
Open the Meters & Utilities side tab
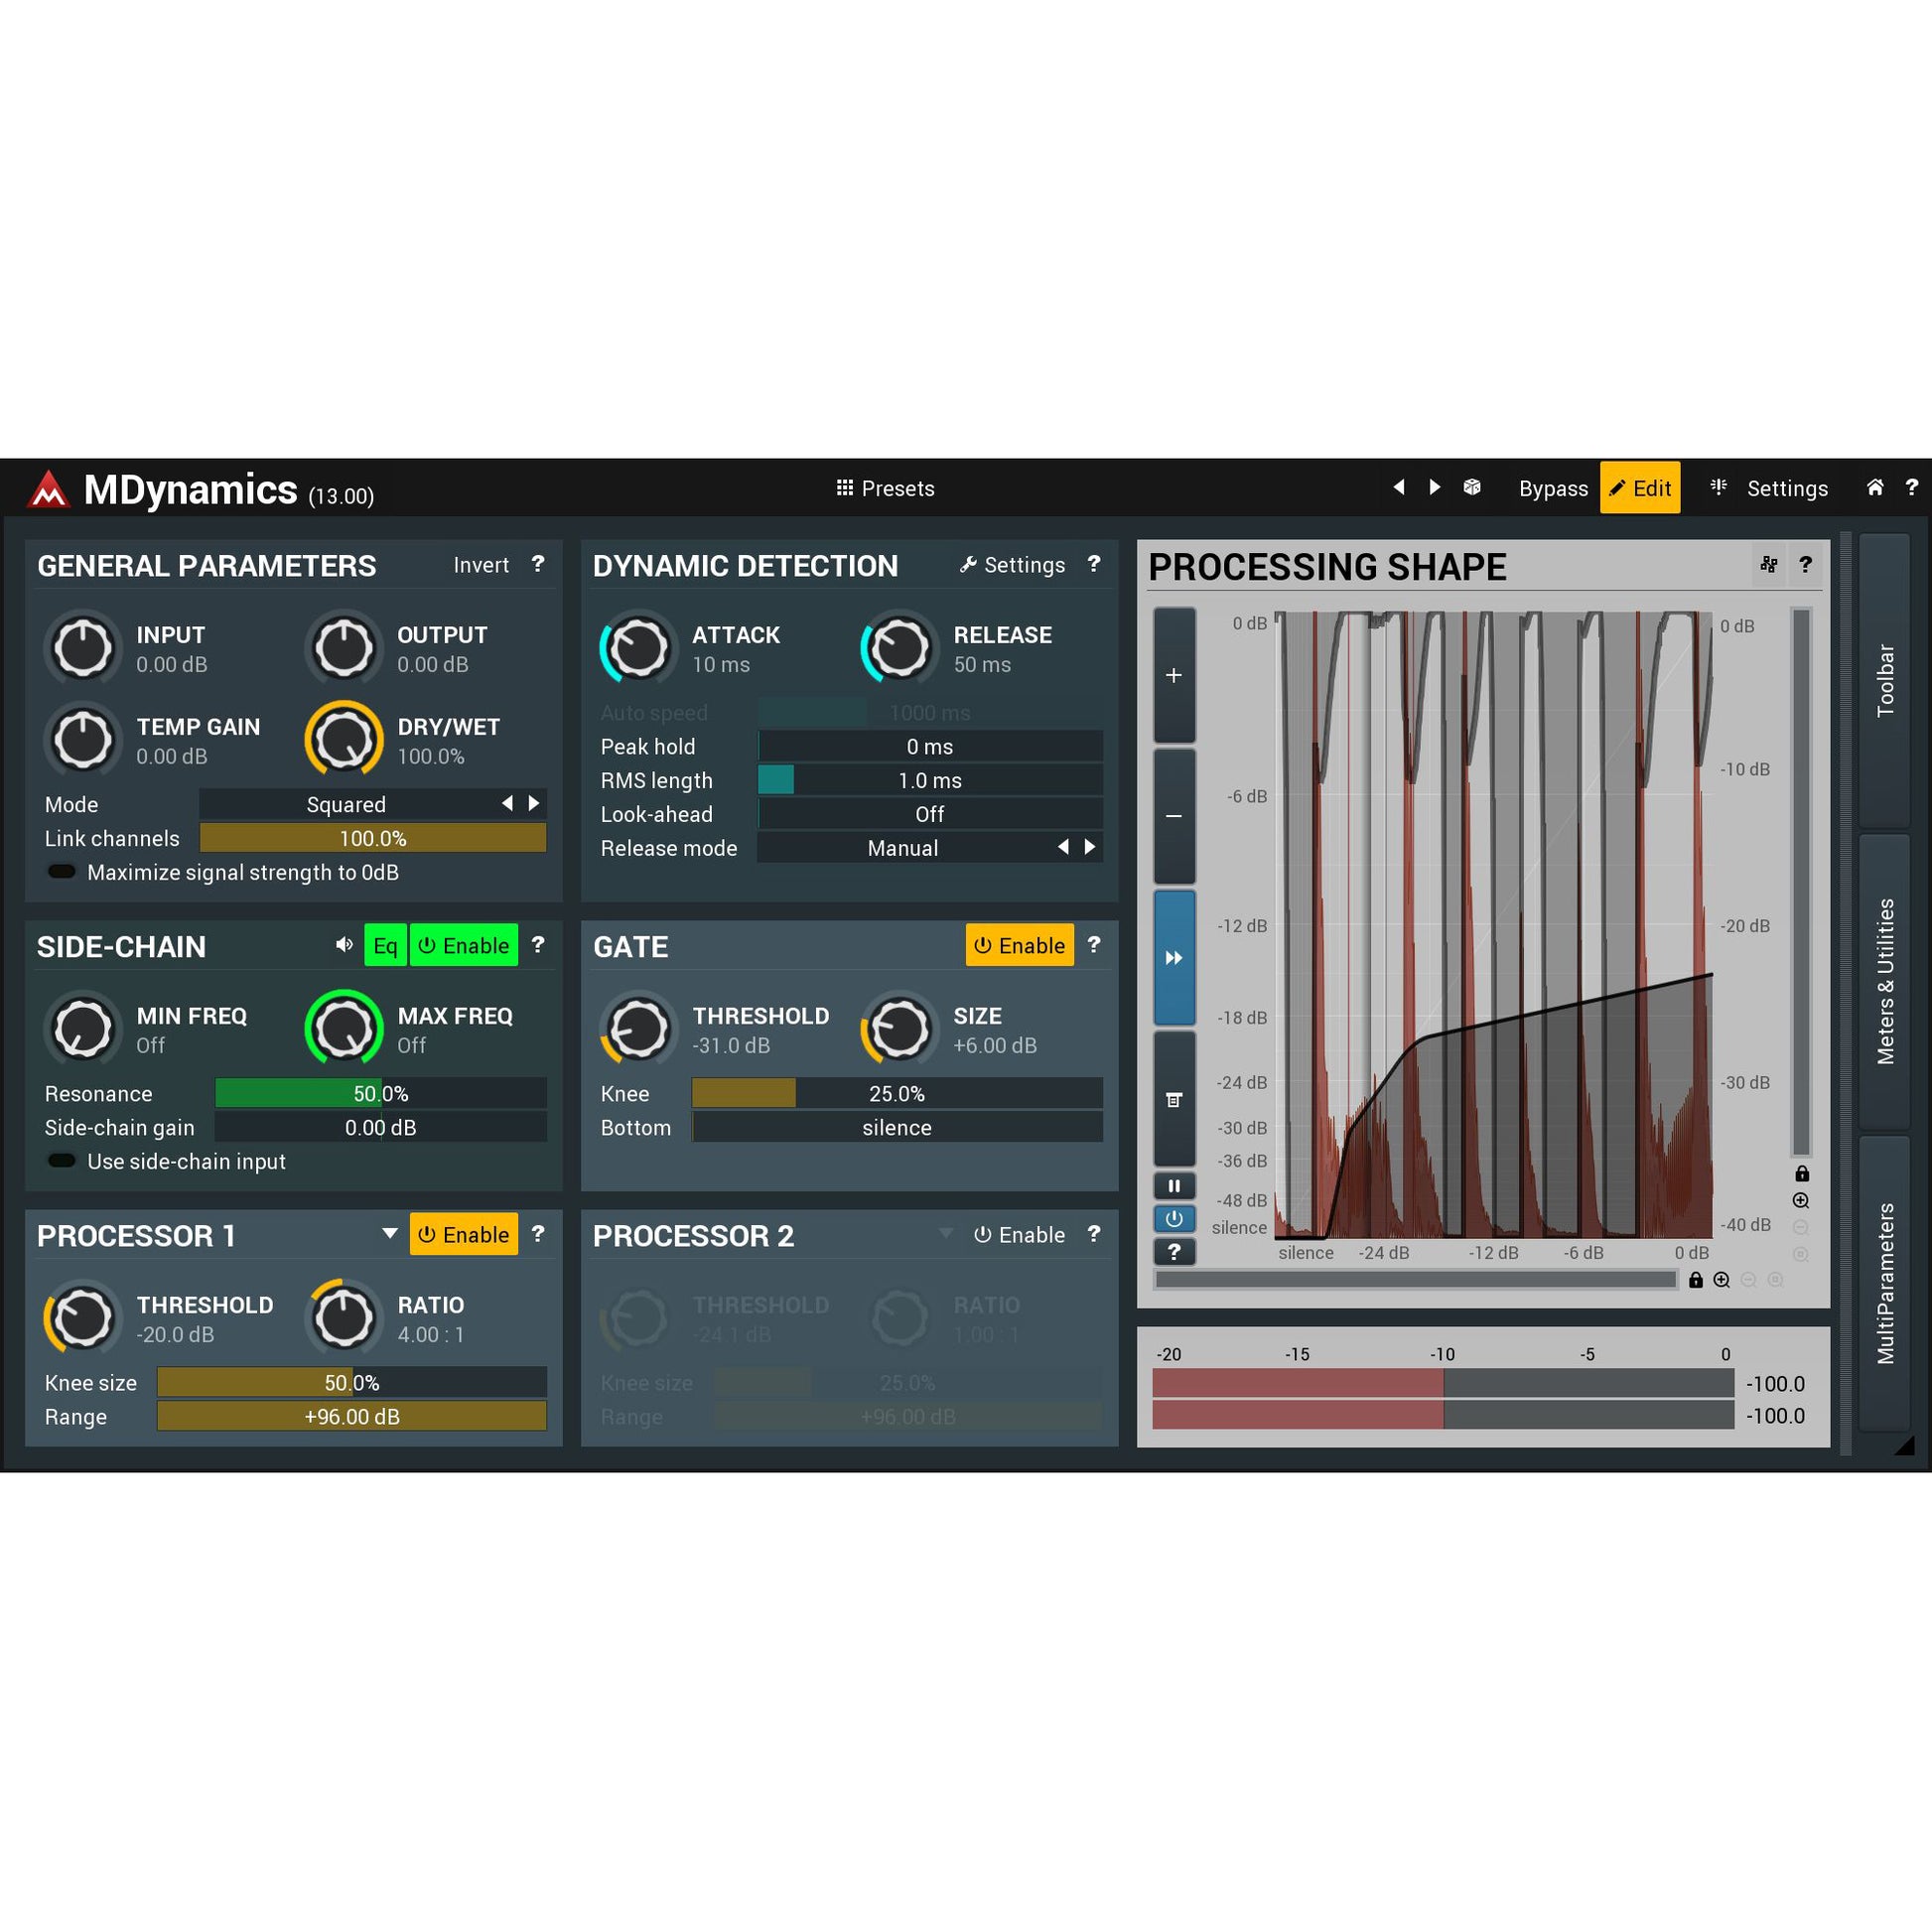pos(1884,981)
